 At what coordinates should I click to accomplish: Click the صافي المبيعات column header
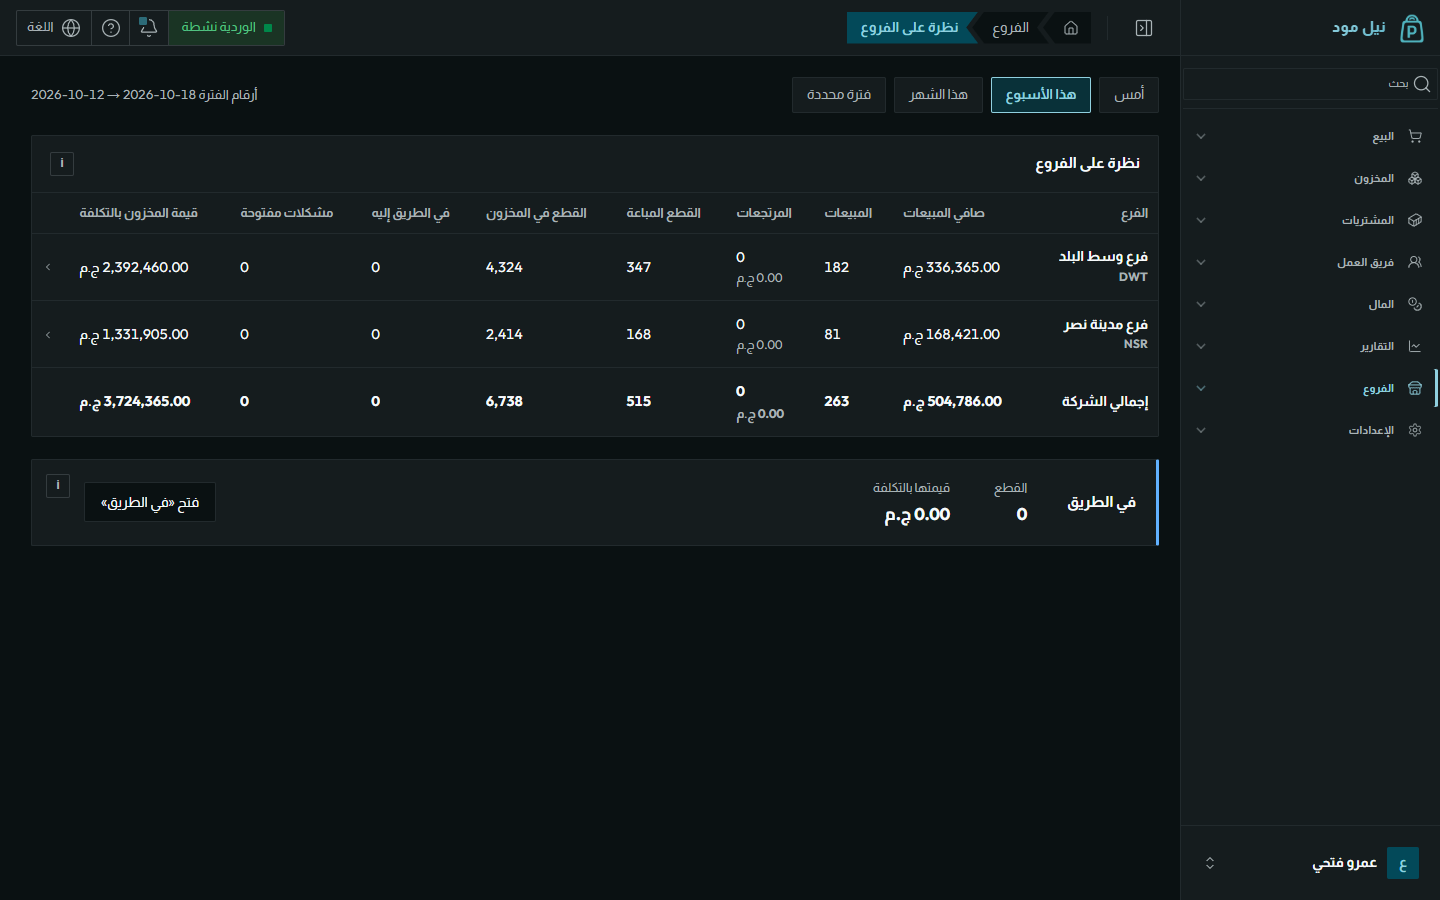pyautogui.click(x=944, y=213)
